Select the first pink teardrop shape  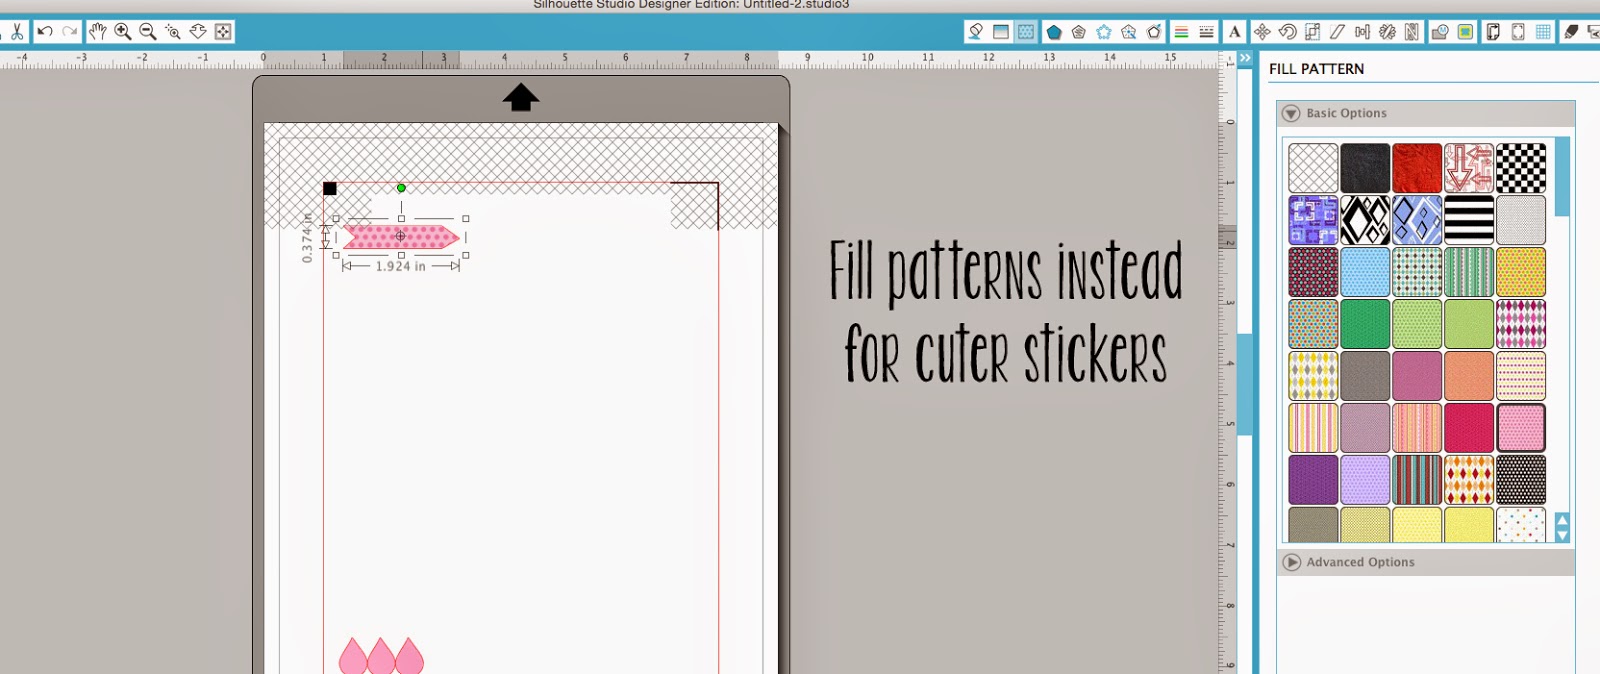point(353,656)
